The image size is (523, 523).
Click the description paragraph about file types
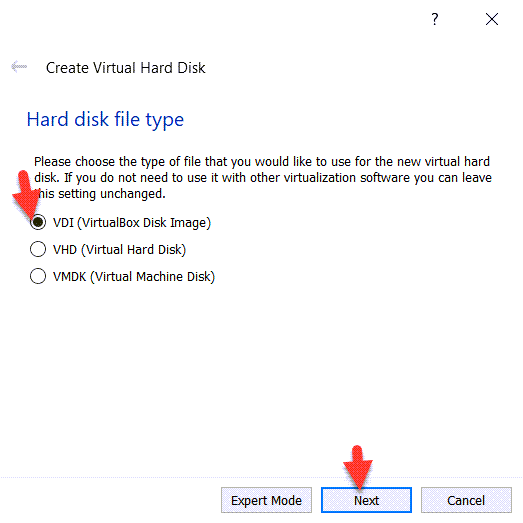(263, 177)
